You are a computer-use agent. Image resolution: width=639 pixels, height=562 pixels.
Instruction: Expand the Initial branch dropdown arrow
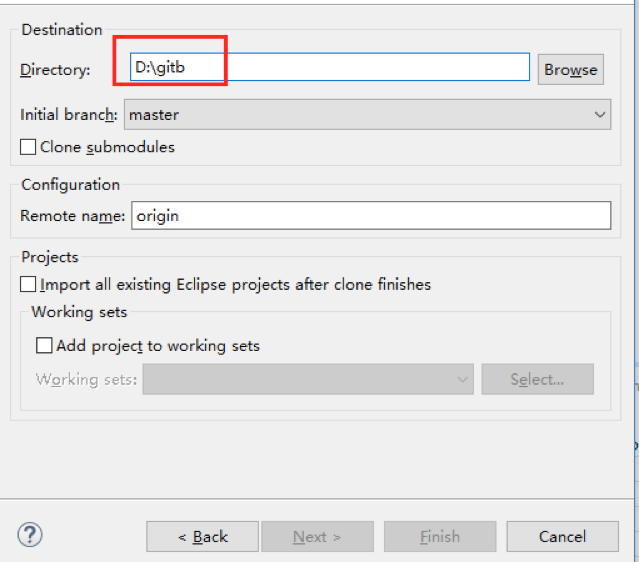pos(599,115)
